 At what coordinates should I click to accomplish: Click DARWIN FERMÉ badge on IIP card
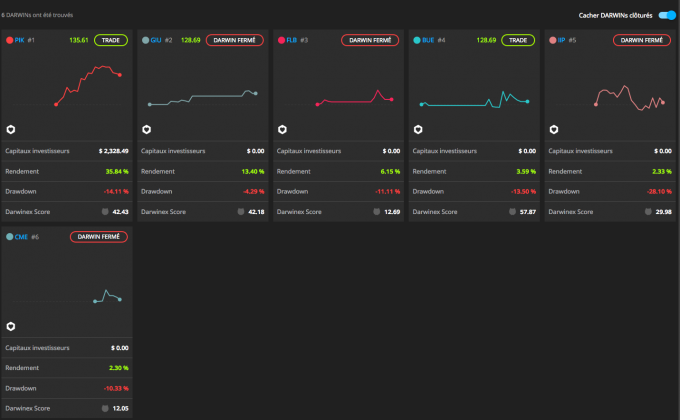click(642, 40)
